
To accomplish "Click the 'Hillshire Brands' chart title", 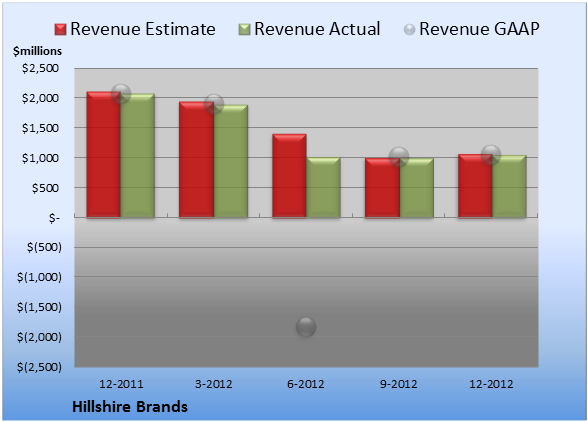I will click(130, 407).
